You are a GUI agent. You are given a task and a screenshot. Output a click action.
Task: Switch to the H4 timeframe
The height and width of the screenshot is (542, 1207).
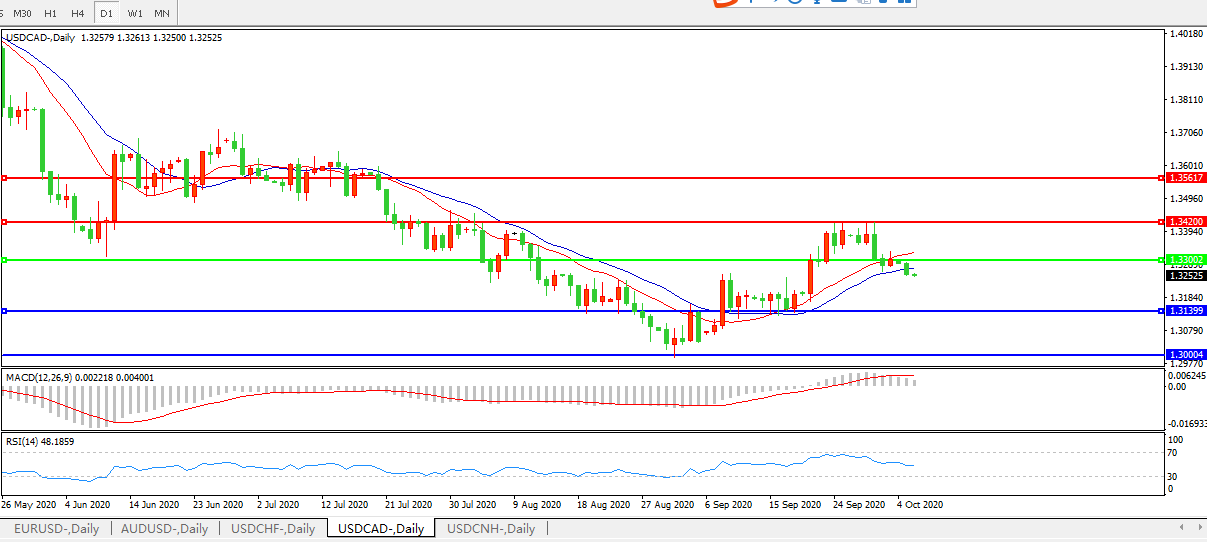(x=78, y=14)
